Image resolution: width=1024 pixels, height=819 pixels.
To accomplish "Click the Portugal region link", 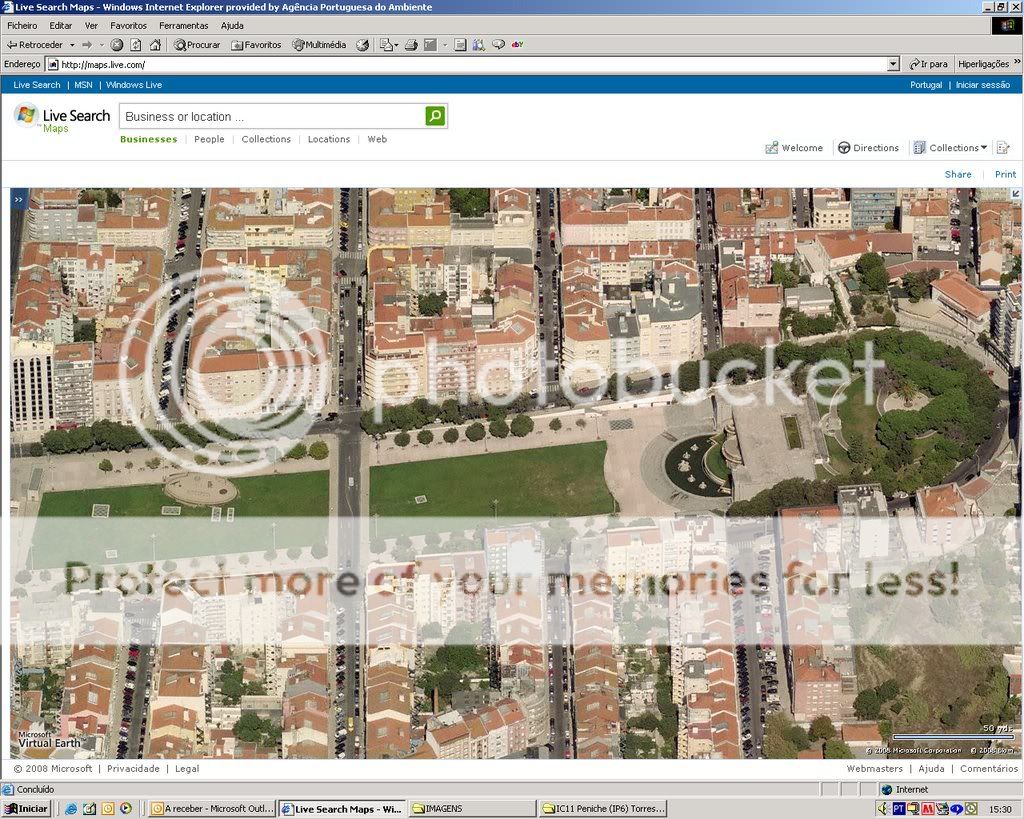I will coord(926,85).
